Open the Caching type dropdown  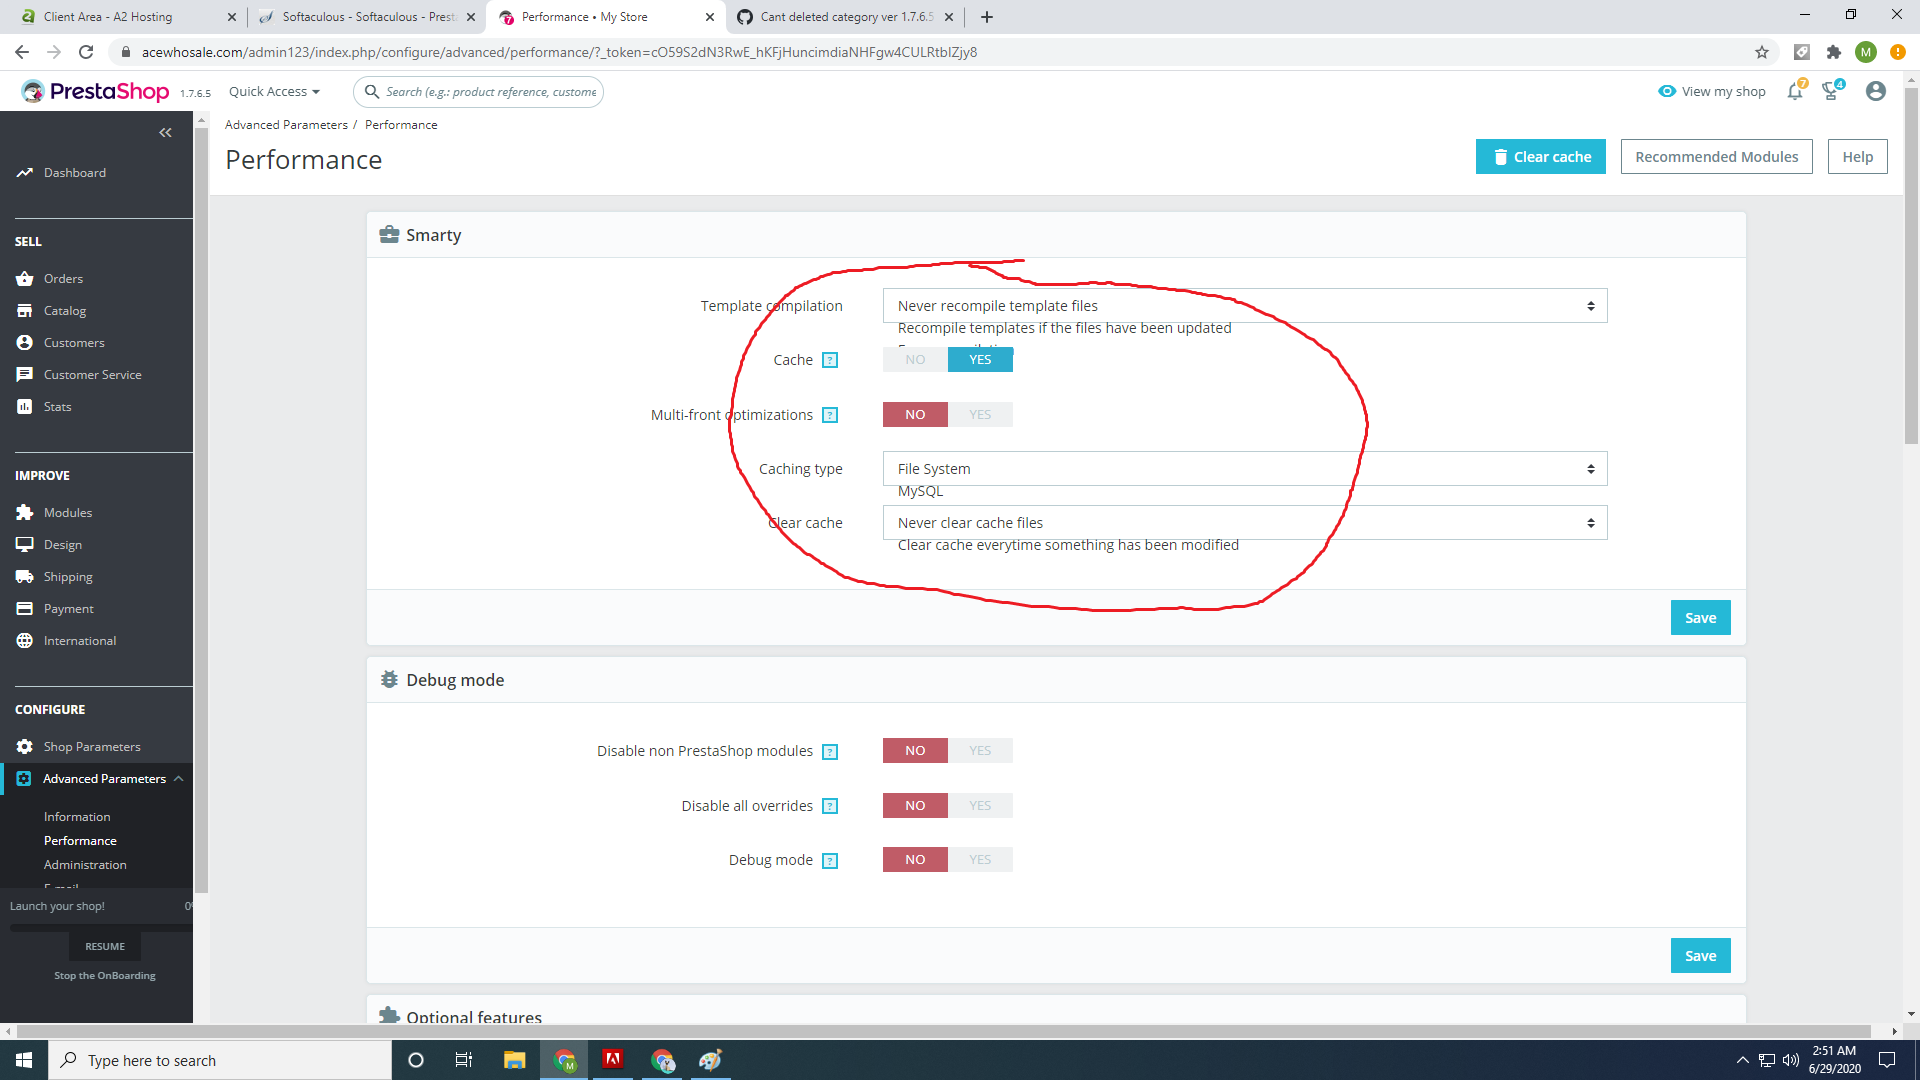[1244, 469]
